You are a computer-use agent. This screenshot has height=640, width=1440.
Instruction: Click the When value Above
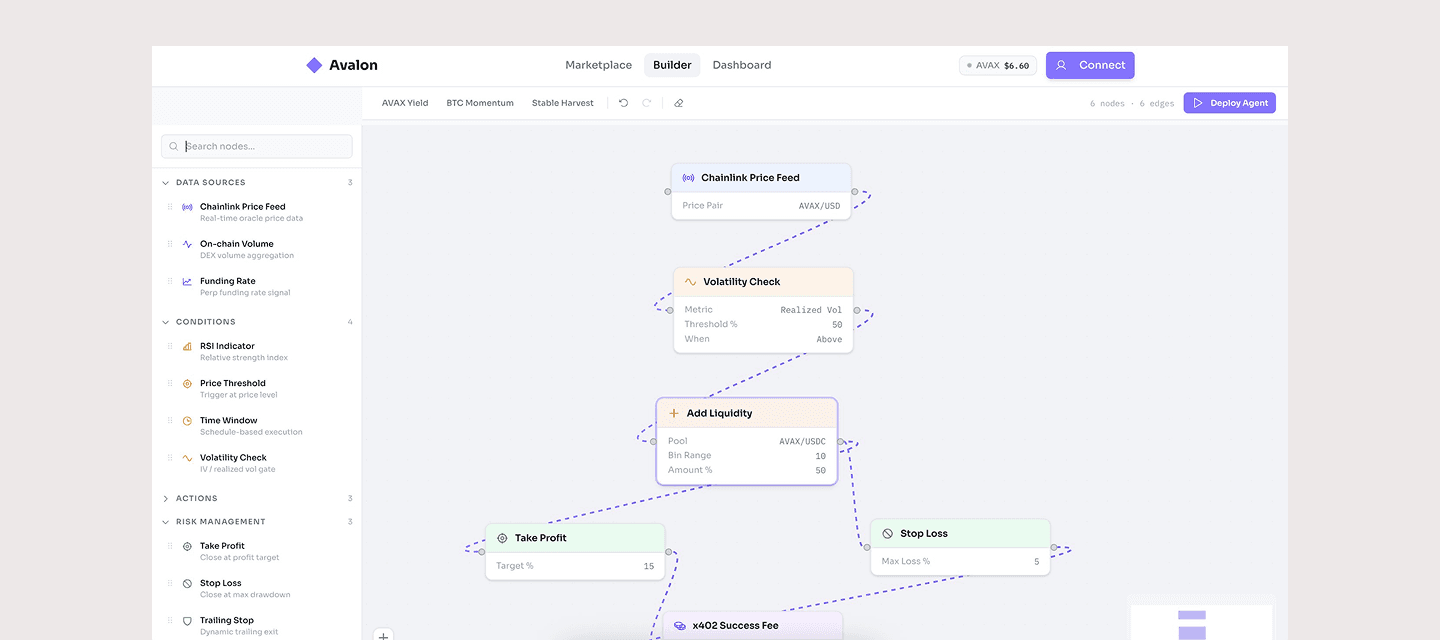click(829, 340)
